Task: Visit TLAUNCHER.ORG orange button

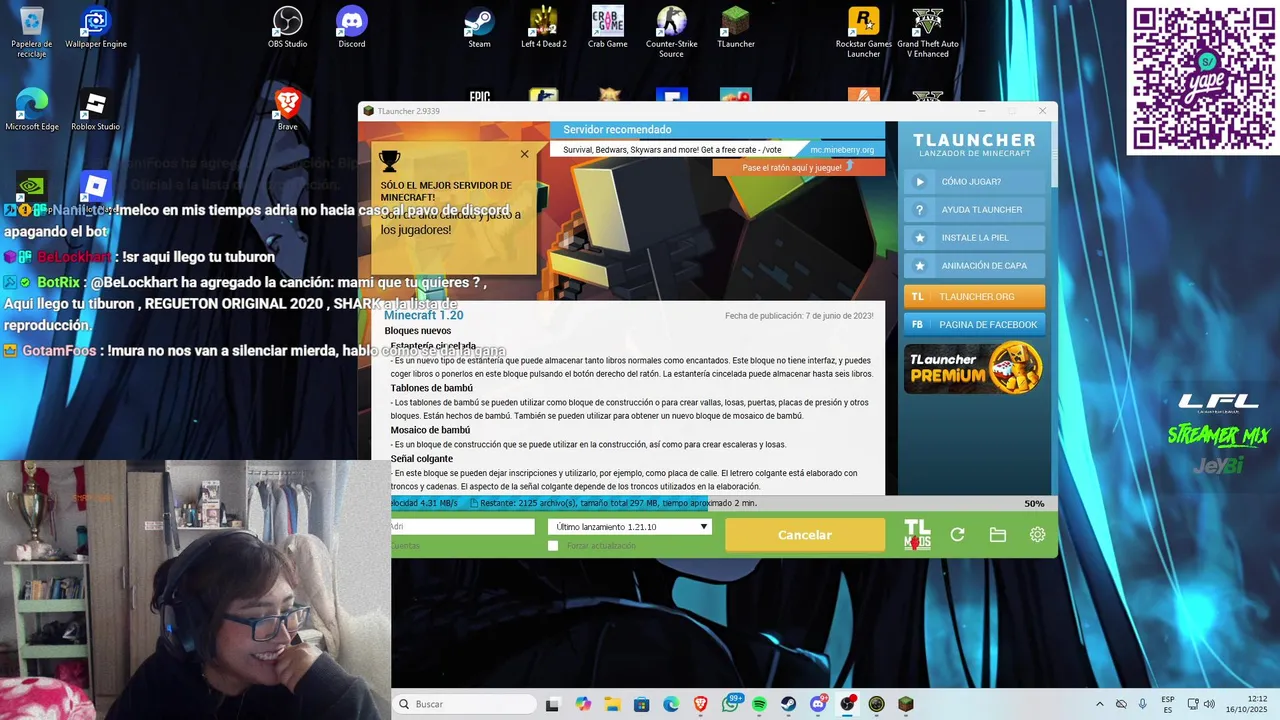Action: pos(974,297)
